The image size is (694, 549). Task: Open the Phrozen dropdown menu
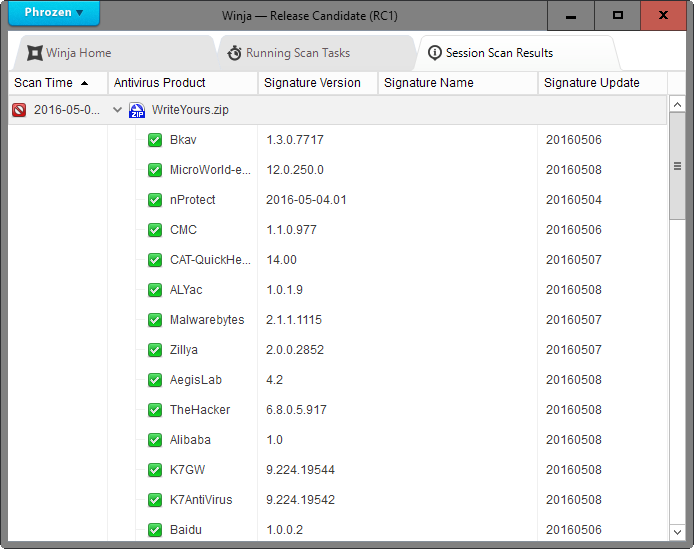click(x=54, y=12)
